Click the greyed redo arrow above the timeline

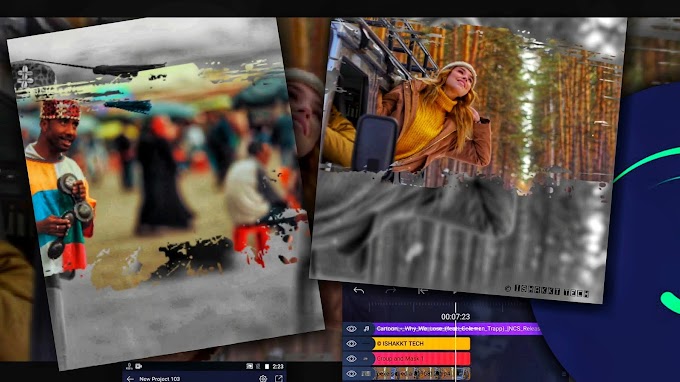coord(390,291)
